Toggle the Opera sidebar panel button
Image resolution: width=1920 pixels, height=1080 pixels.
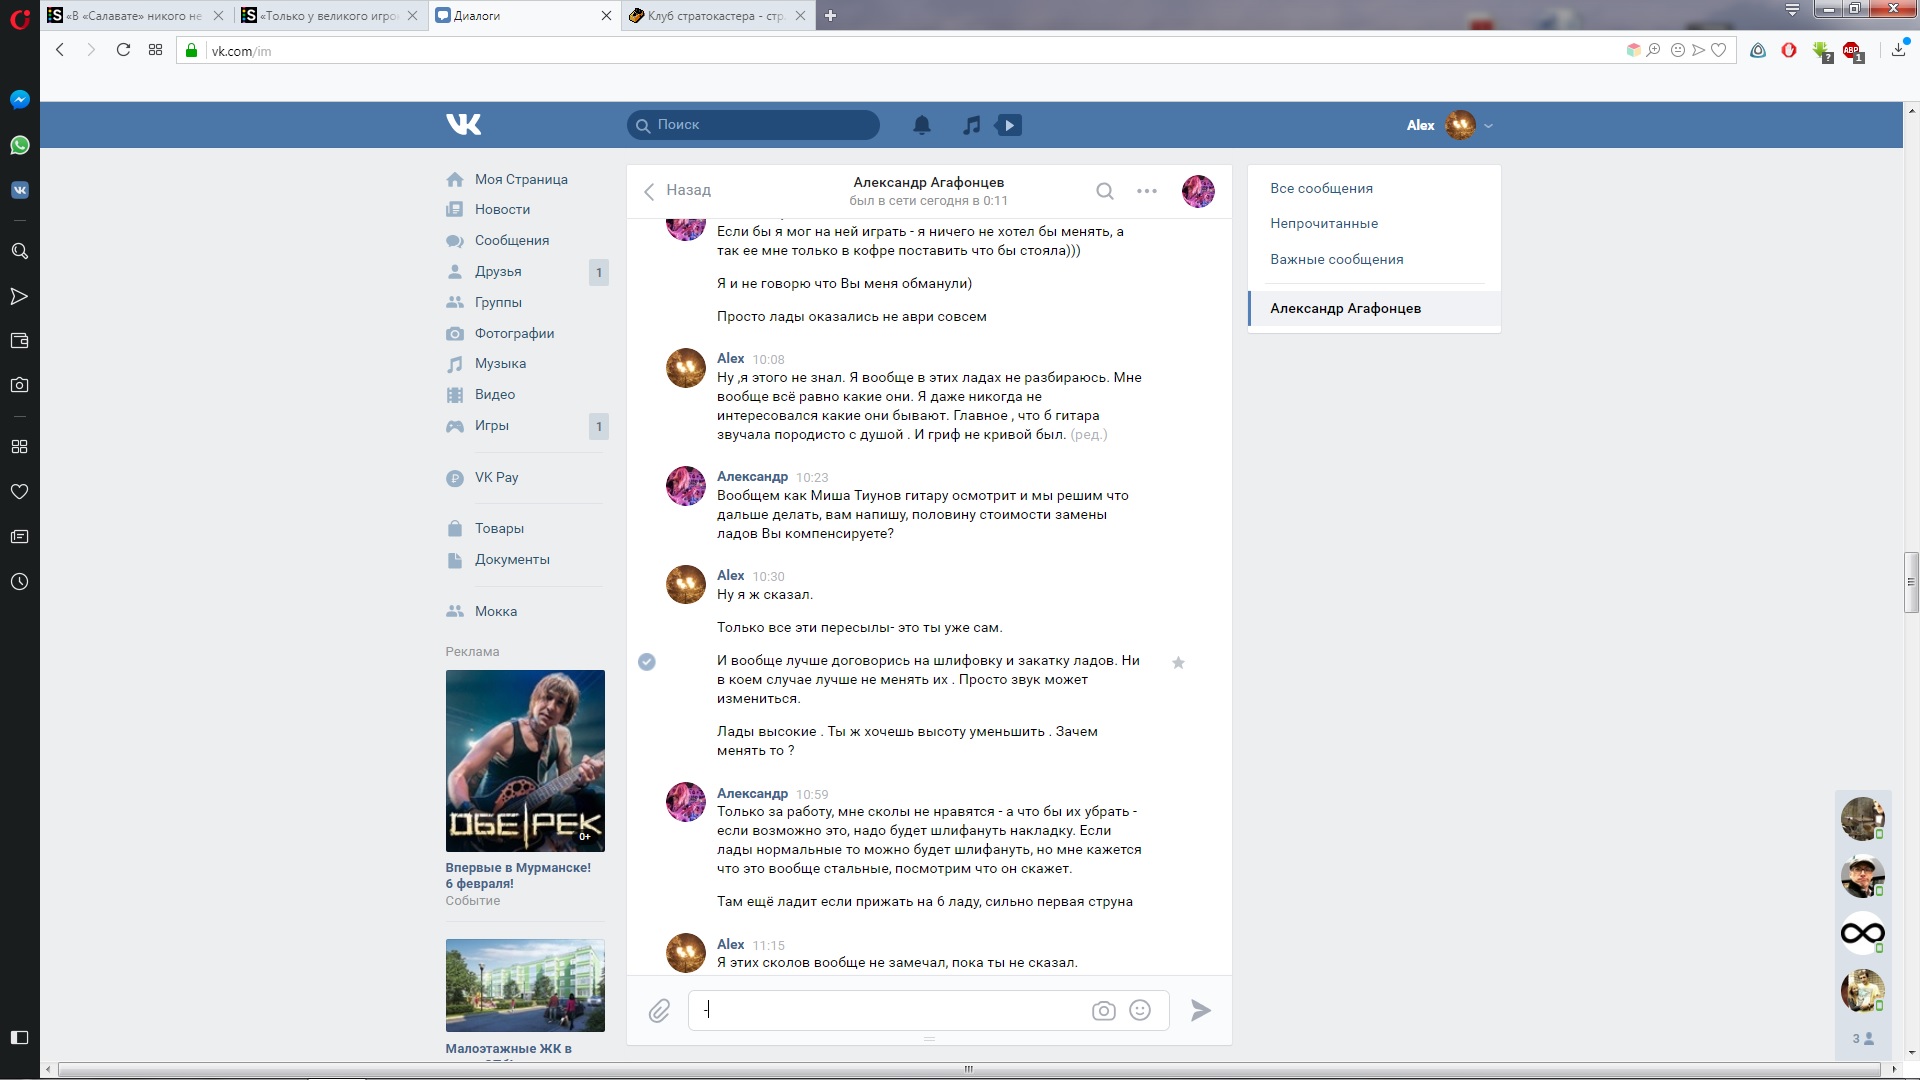[x=19, y=1037]
